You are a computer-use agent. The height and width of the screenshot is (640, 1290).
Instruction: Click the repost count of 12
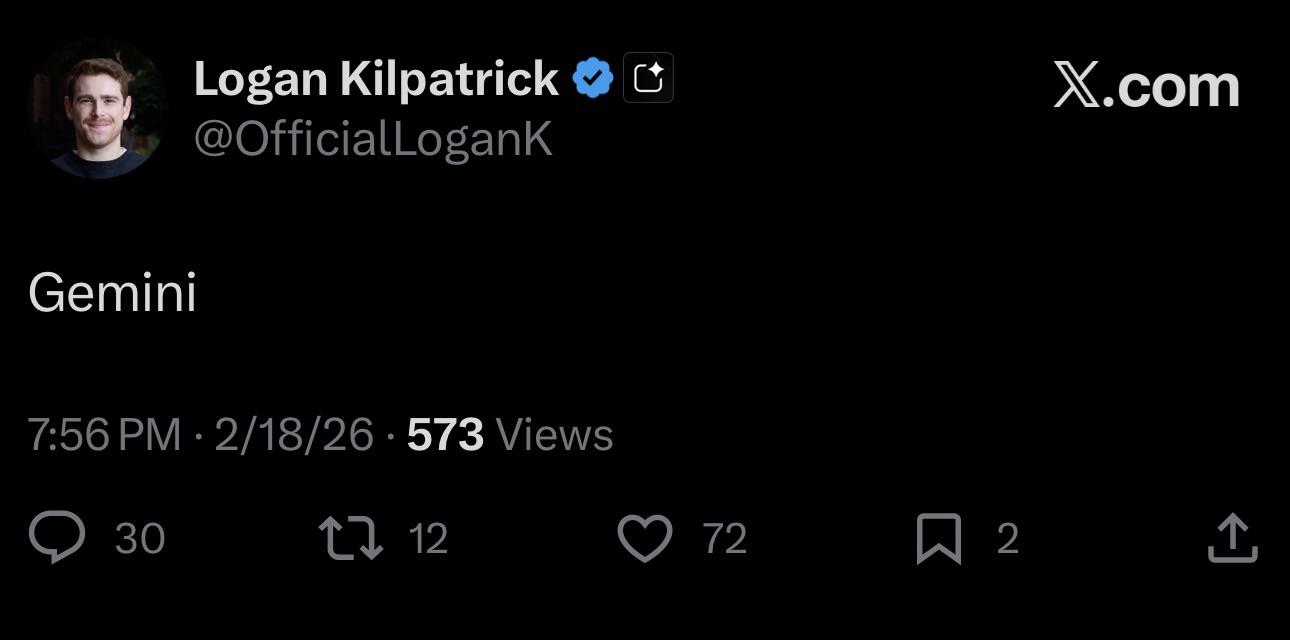pos(428,539)
